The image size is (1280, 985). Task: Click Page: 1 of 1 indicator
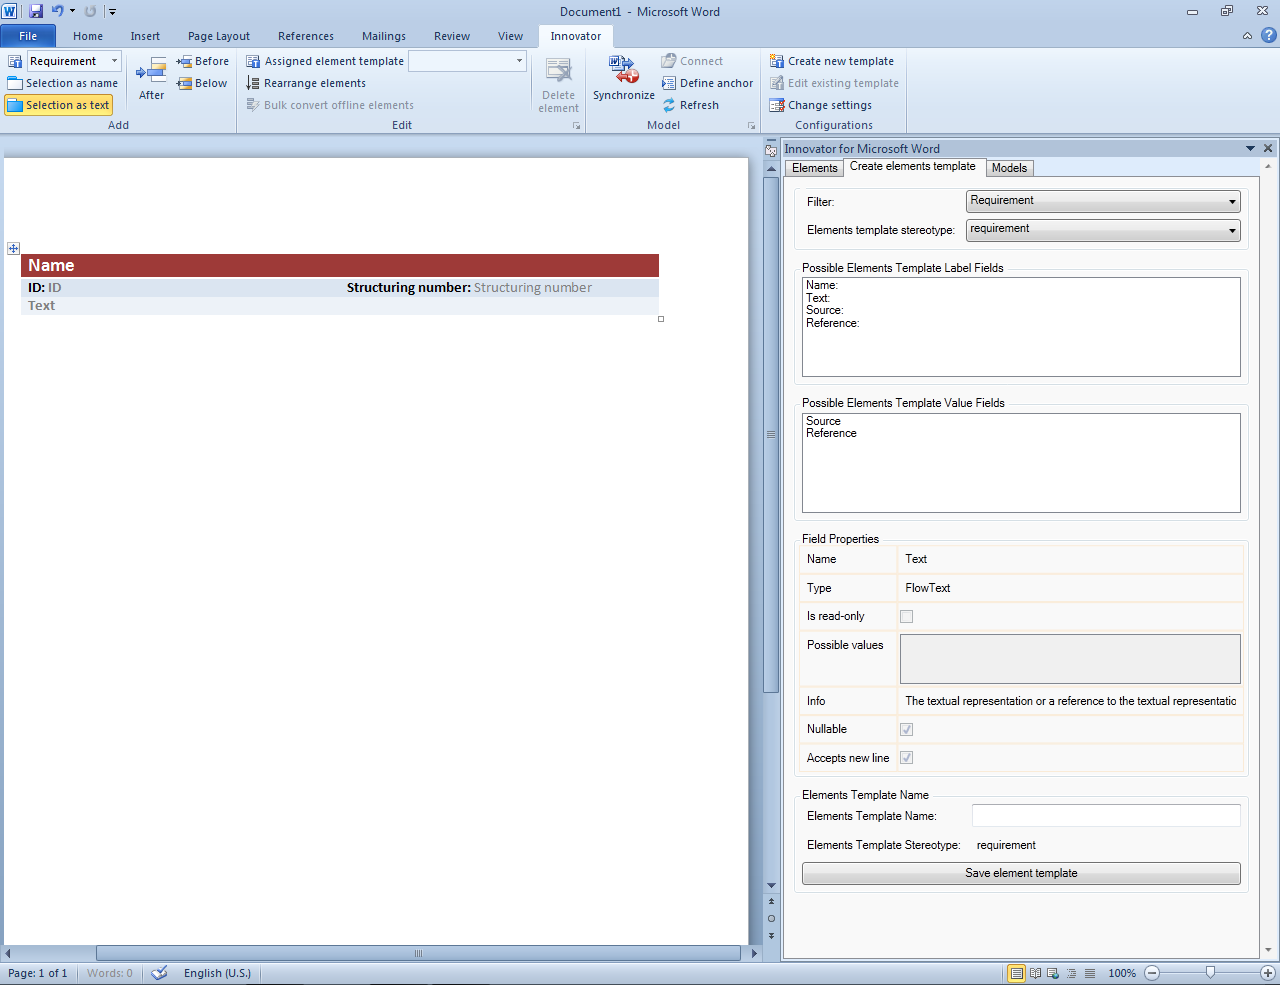tap(38, 973)
